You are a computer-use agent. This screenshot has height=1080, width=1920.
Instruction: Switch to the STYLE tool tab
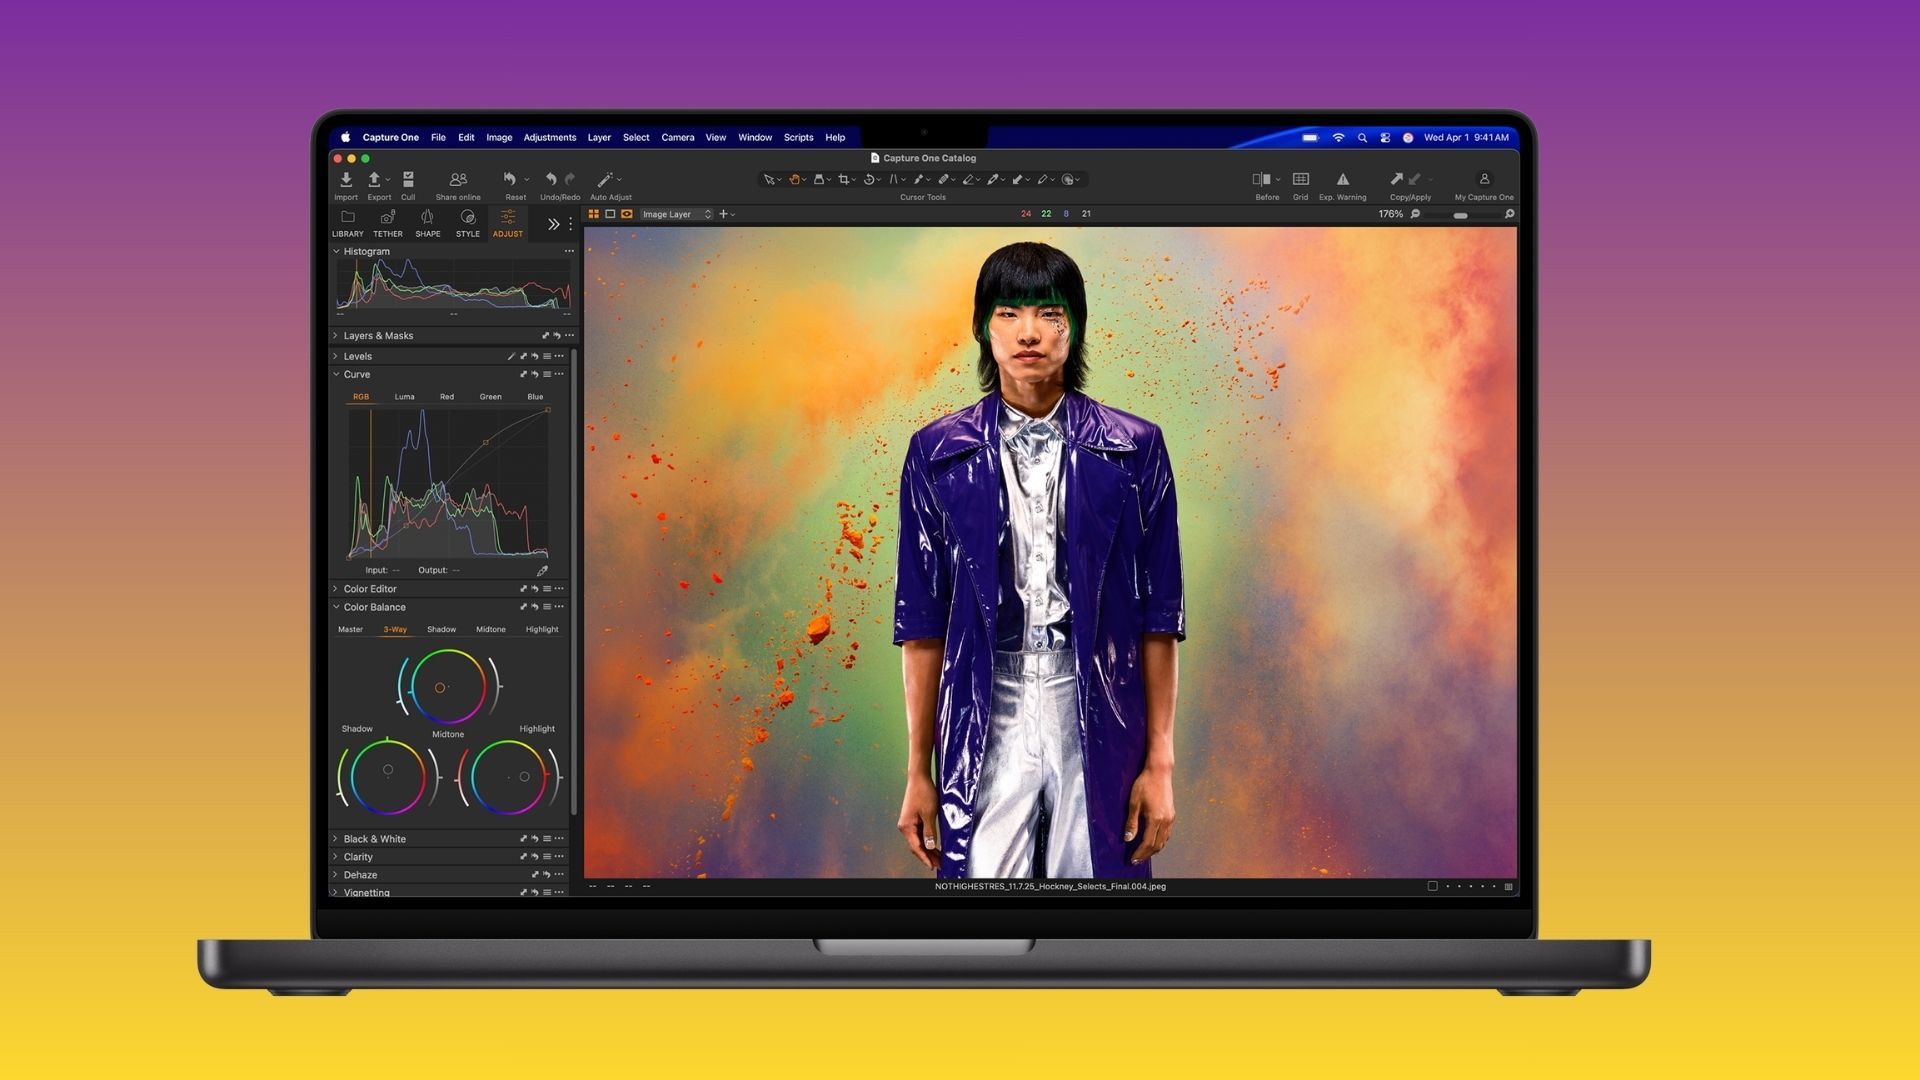(467, 222)
